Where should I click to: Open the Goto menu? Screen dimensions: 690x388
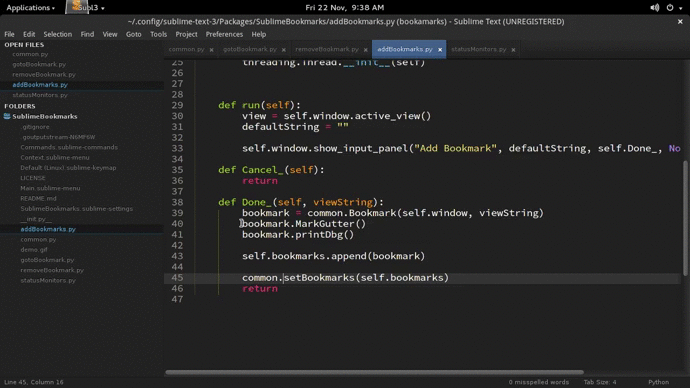pos(133,34)
